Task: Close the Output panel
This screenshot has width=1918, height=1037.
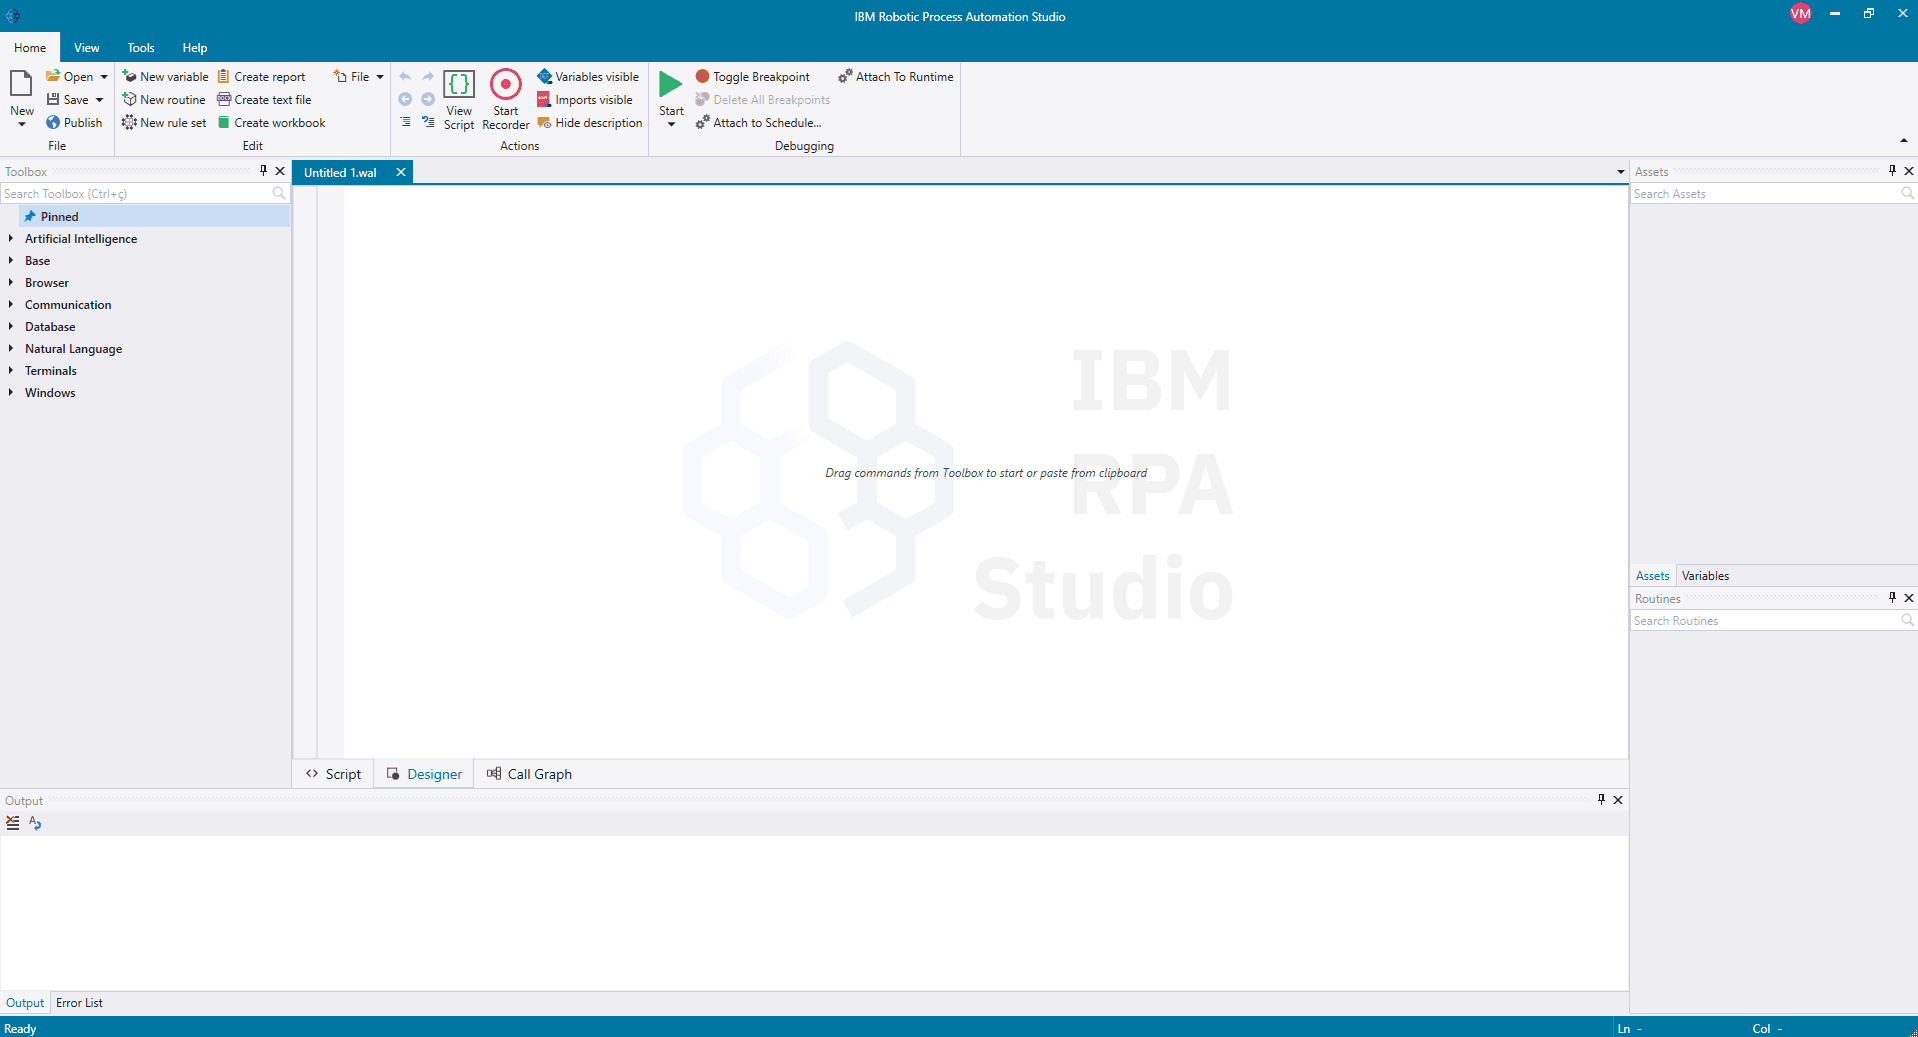Action: point(1618,800)
